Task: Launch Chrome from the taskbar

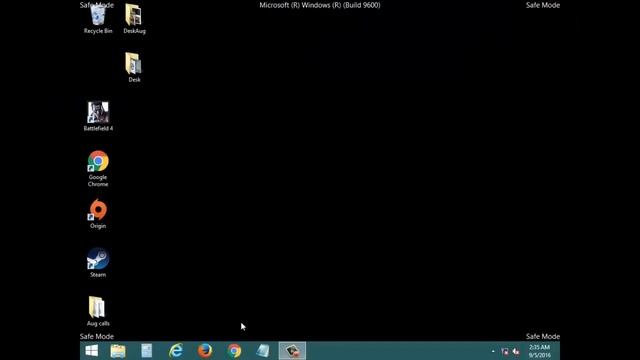Action: (234, 351)
